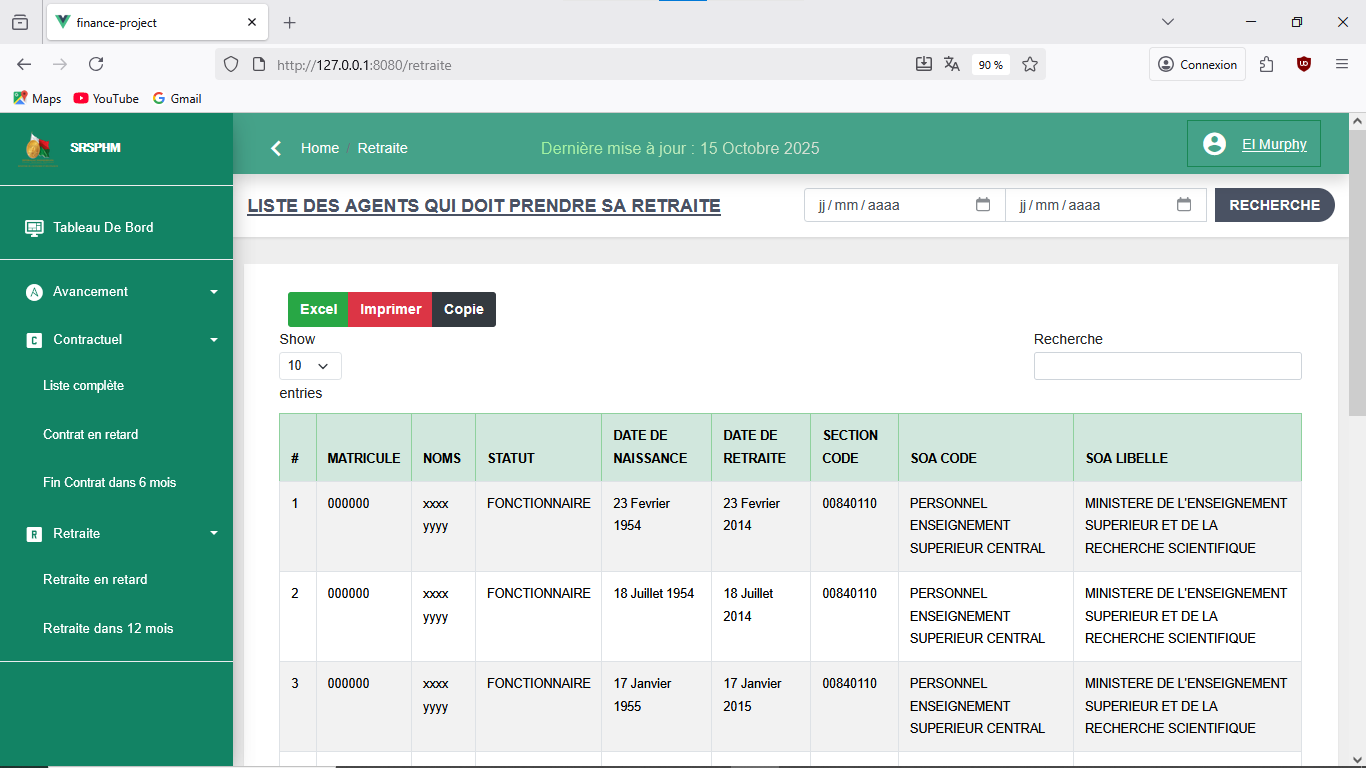Collapse the Retraite menu arrow
This screenshot has height=768, width=1366.
tap(214, 534)
